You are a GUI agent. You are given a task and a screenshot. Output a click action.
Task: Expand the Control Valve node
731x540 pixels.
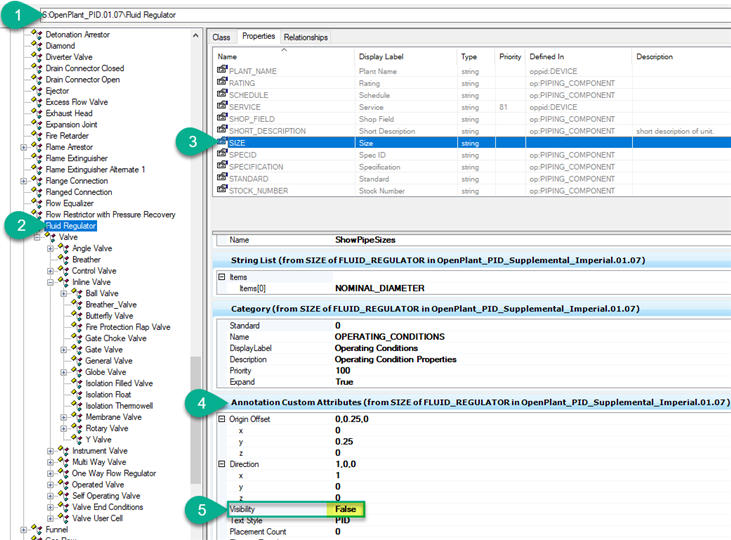click(50, 271)
